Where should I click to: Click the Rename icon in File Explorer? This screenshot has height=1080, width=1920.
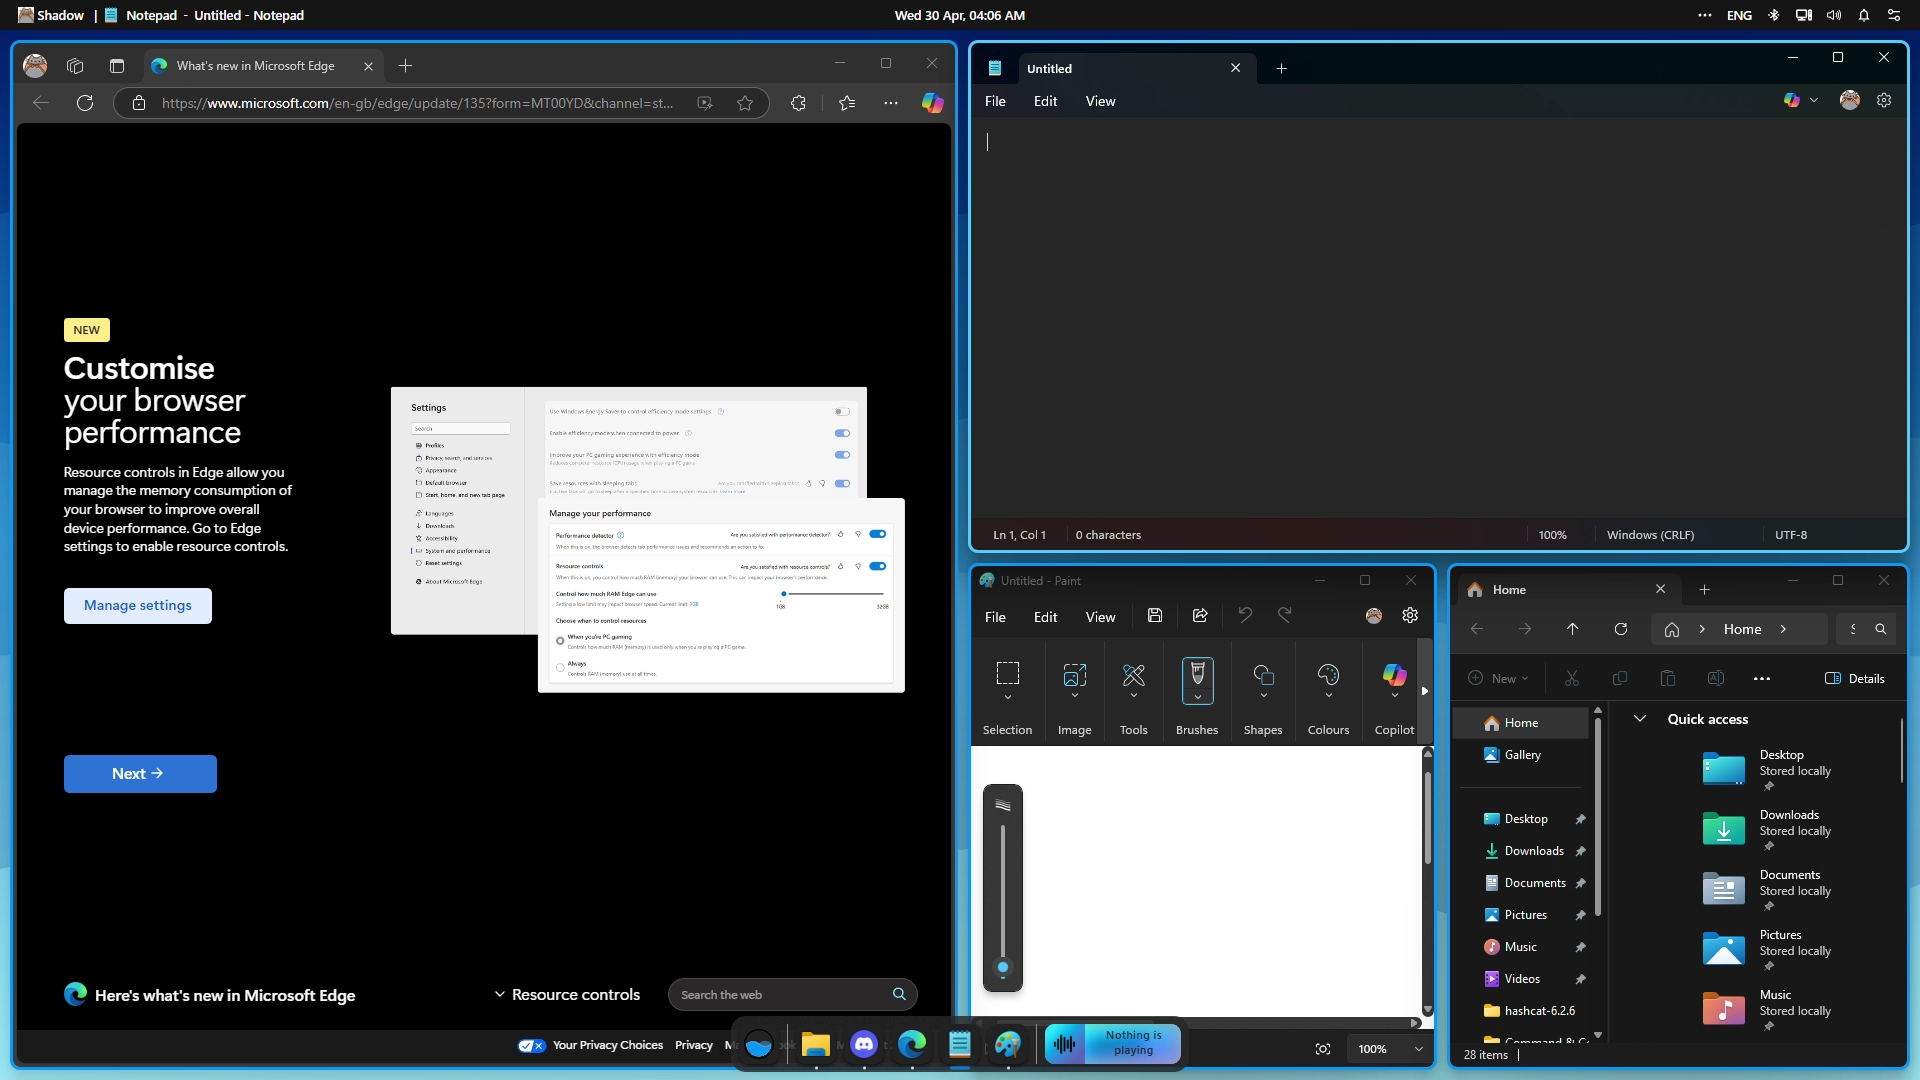tap(1716, 678)
